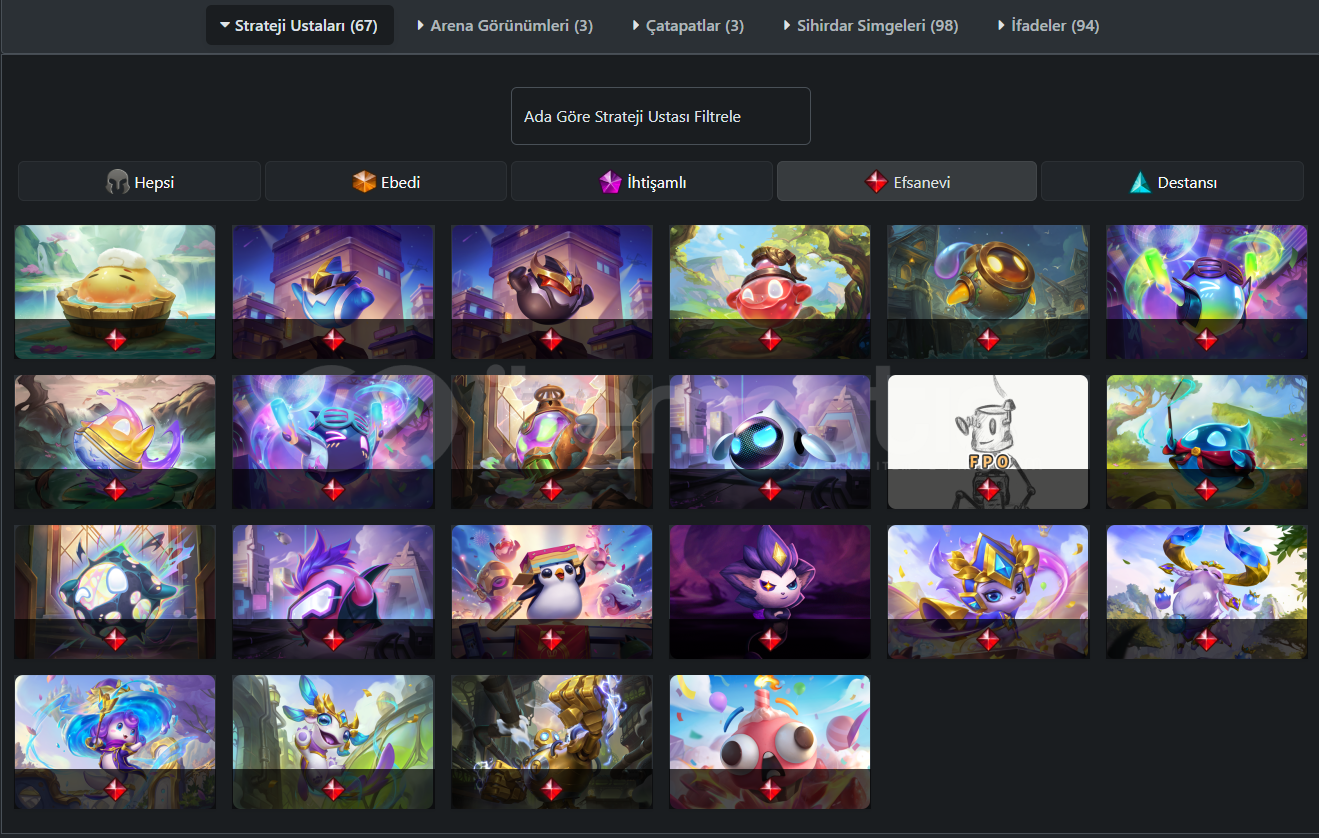Expand the Sihirdar Simgeleri arrow
The width and height of the screenshot is (1319, 838).
[x=788, y=25]
